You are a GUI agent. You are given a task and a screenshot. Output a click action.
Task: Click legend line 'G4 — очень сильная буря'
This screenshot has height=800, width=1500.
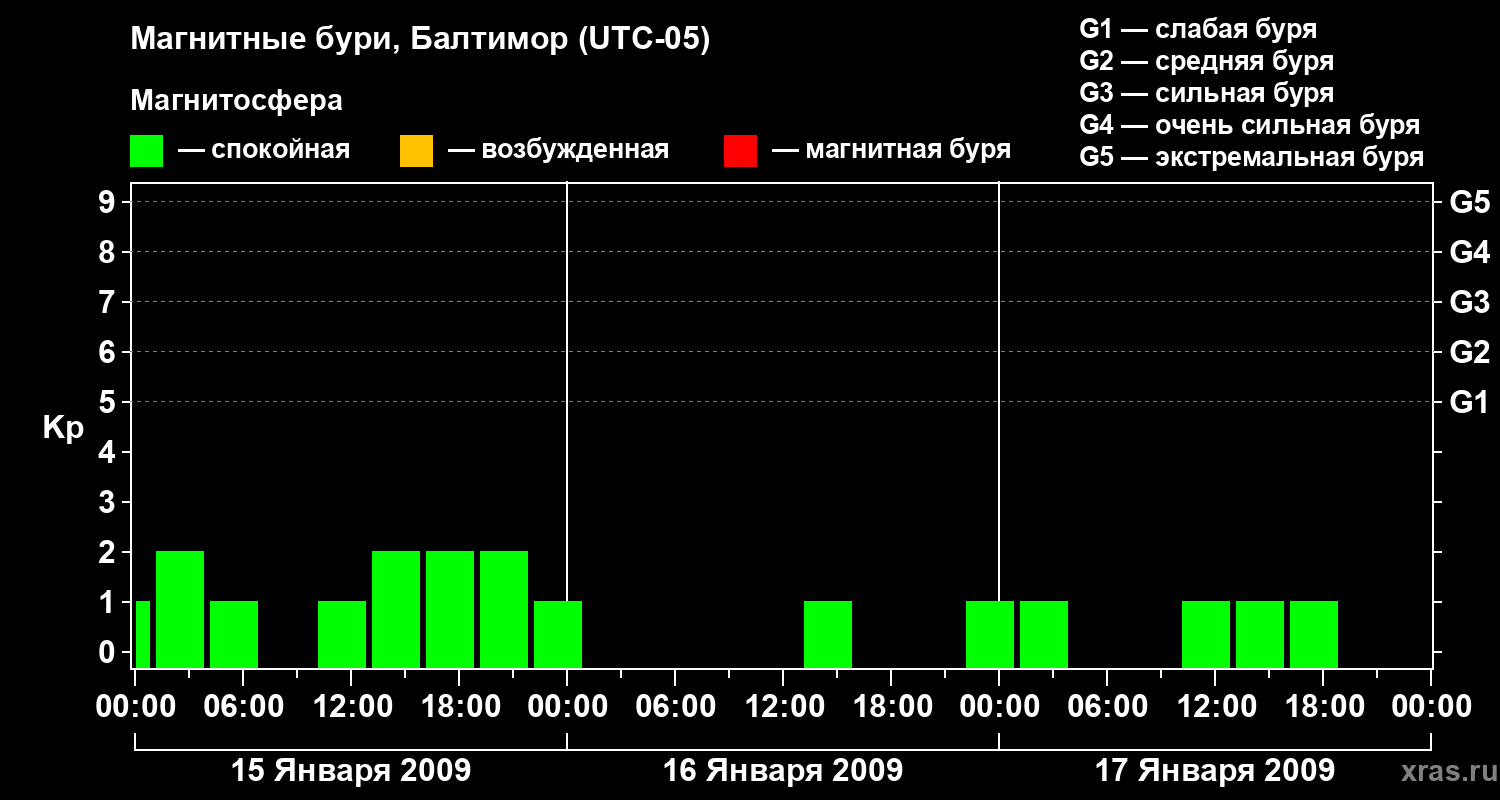click(1249, 125)
